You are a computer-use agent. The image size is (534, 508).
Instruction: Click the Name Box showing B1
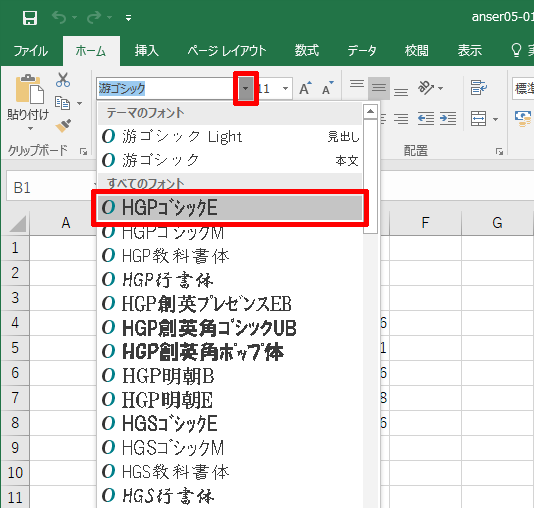(x=51, y=188)
